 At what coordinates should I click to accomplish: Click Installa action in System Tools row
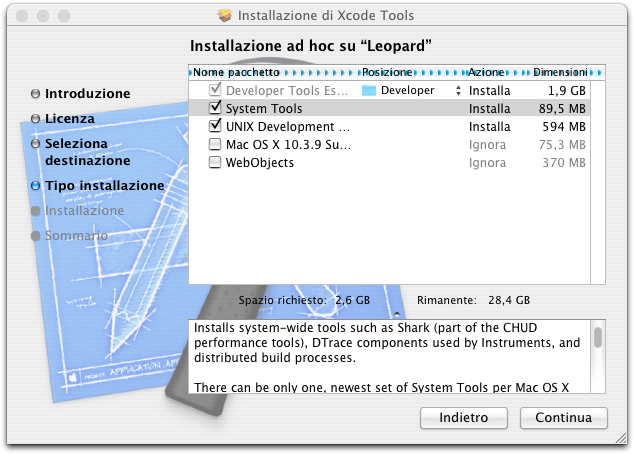[490, 108]
